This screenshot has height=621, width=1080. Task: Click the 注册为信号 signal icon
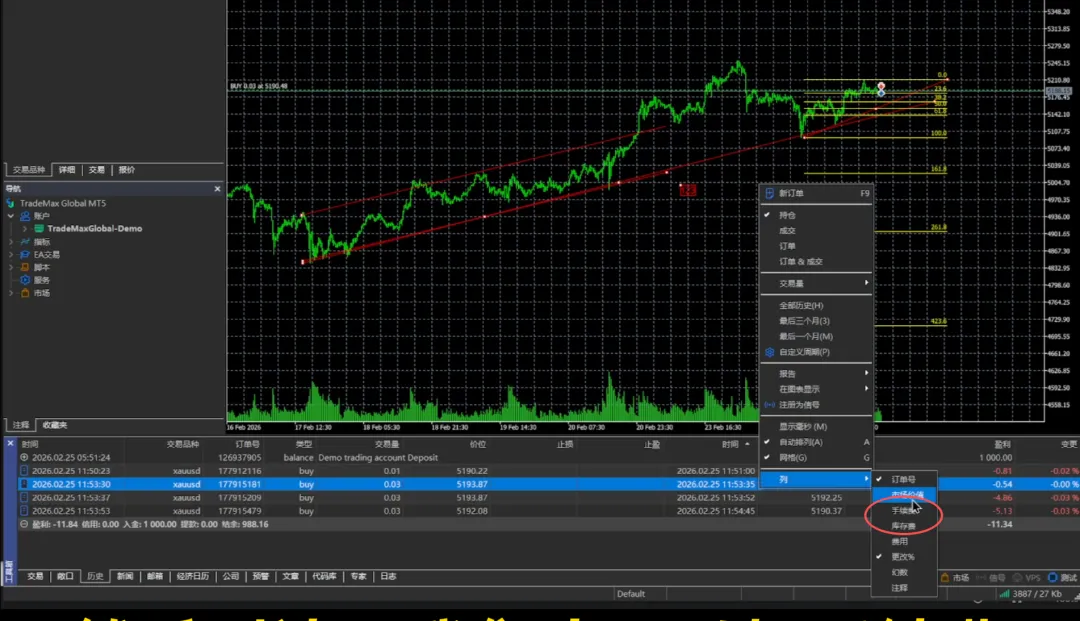(x=769, y=405)
